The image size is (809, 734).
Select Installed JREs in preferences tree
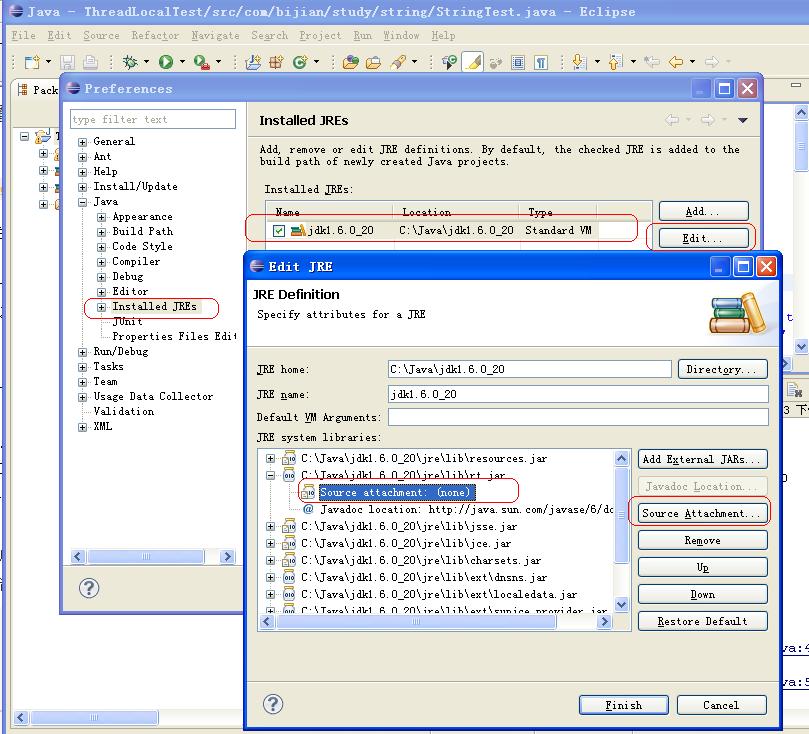[154, 306]
